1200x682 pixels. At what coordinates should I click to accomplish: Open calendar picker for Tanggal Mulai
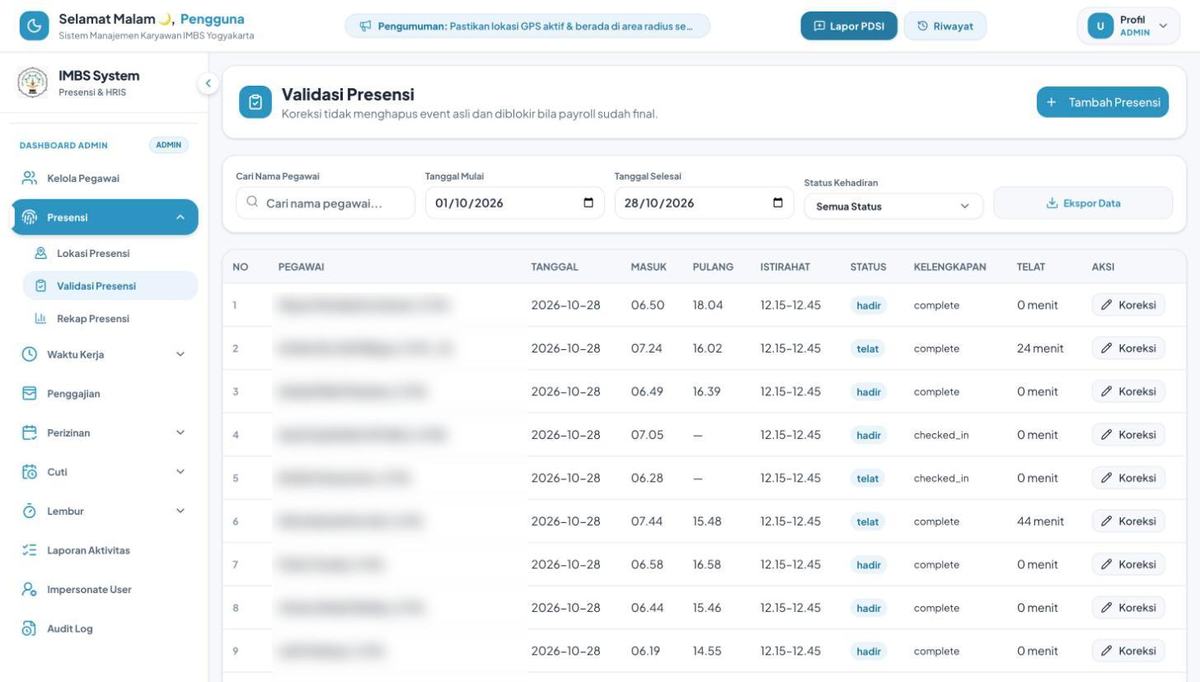588,203
